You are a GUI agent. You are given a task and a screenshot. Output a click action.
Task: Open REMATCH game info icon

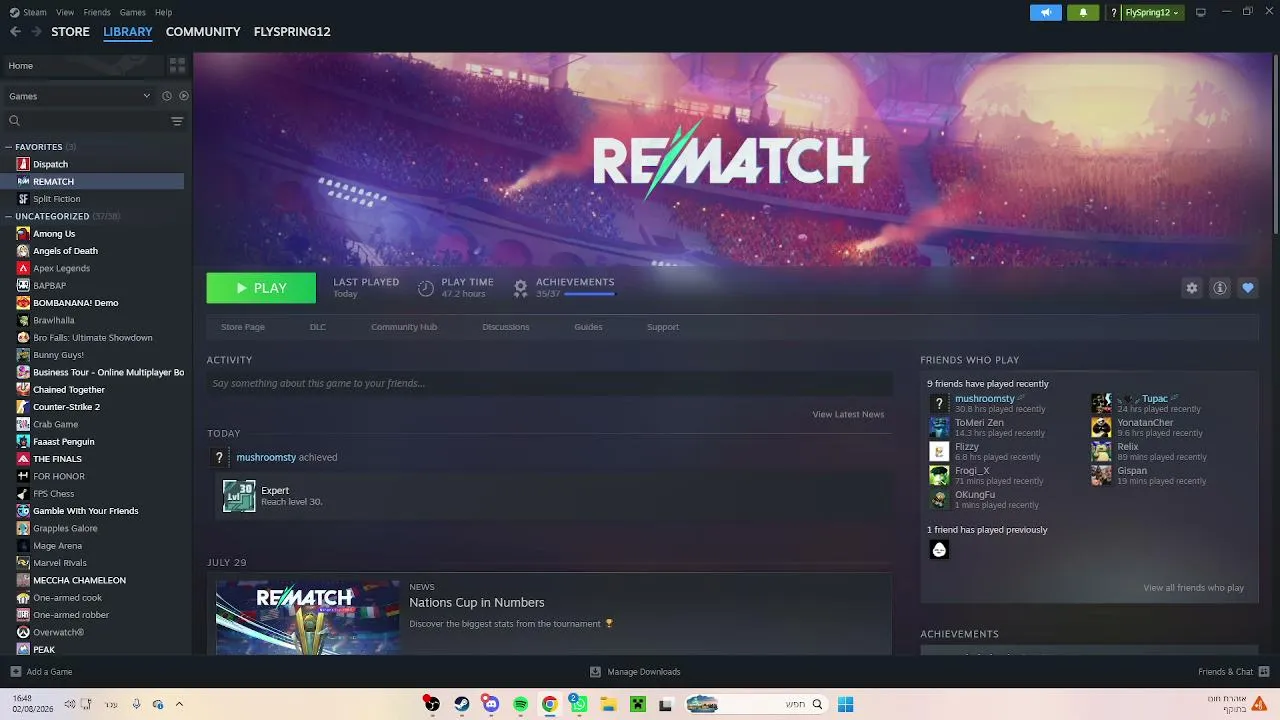(1220, 288)
